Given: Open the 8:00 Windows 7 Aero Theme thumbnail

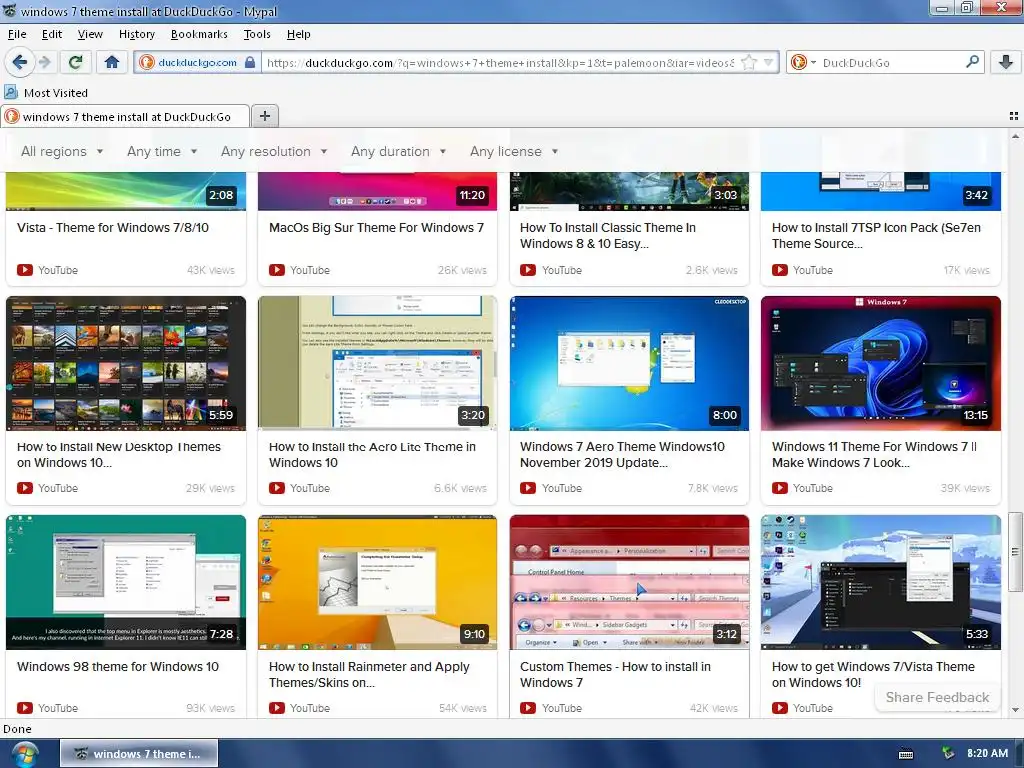Looking at the screenshot, I should (x=629, y=363).
